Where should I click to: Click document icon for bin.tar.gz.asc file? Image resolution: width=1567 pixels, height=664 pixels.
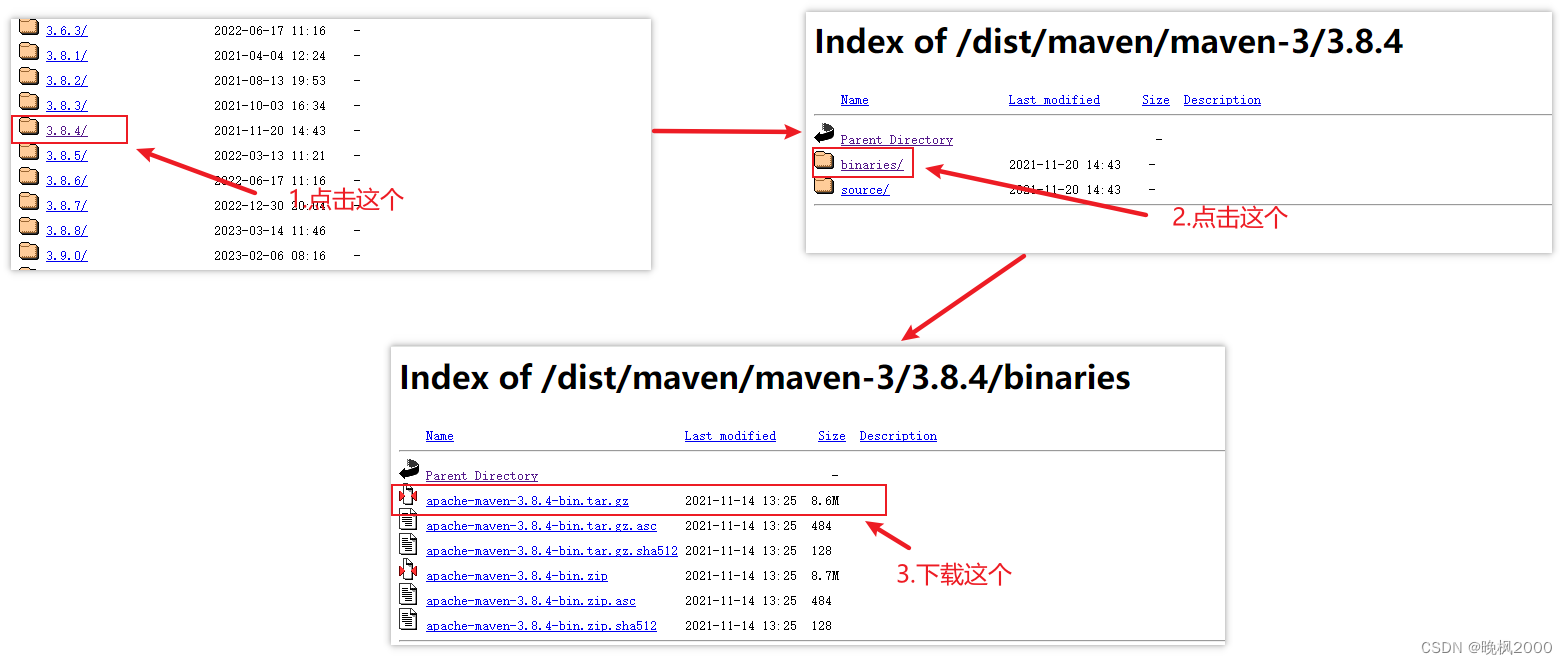tap(408, 521)
